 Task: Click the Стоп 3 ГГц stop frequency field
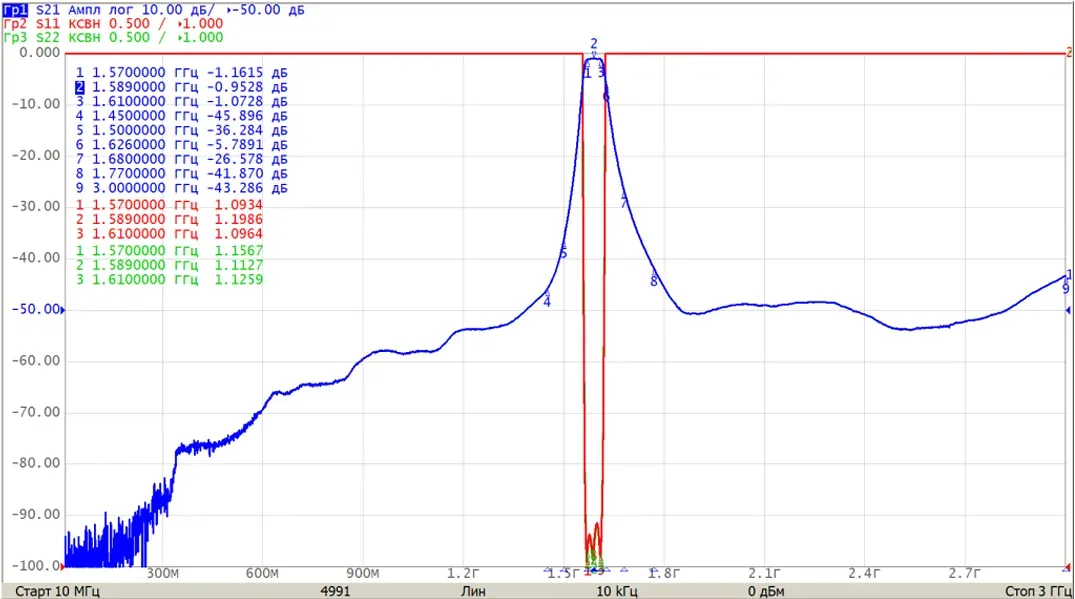(x=1038, y=591)
